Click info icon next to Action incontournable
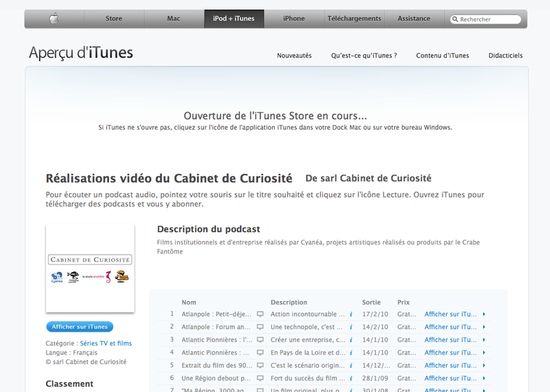The height and width of the screenshot is (392, 550). click(x=351, y=314)
